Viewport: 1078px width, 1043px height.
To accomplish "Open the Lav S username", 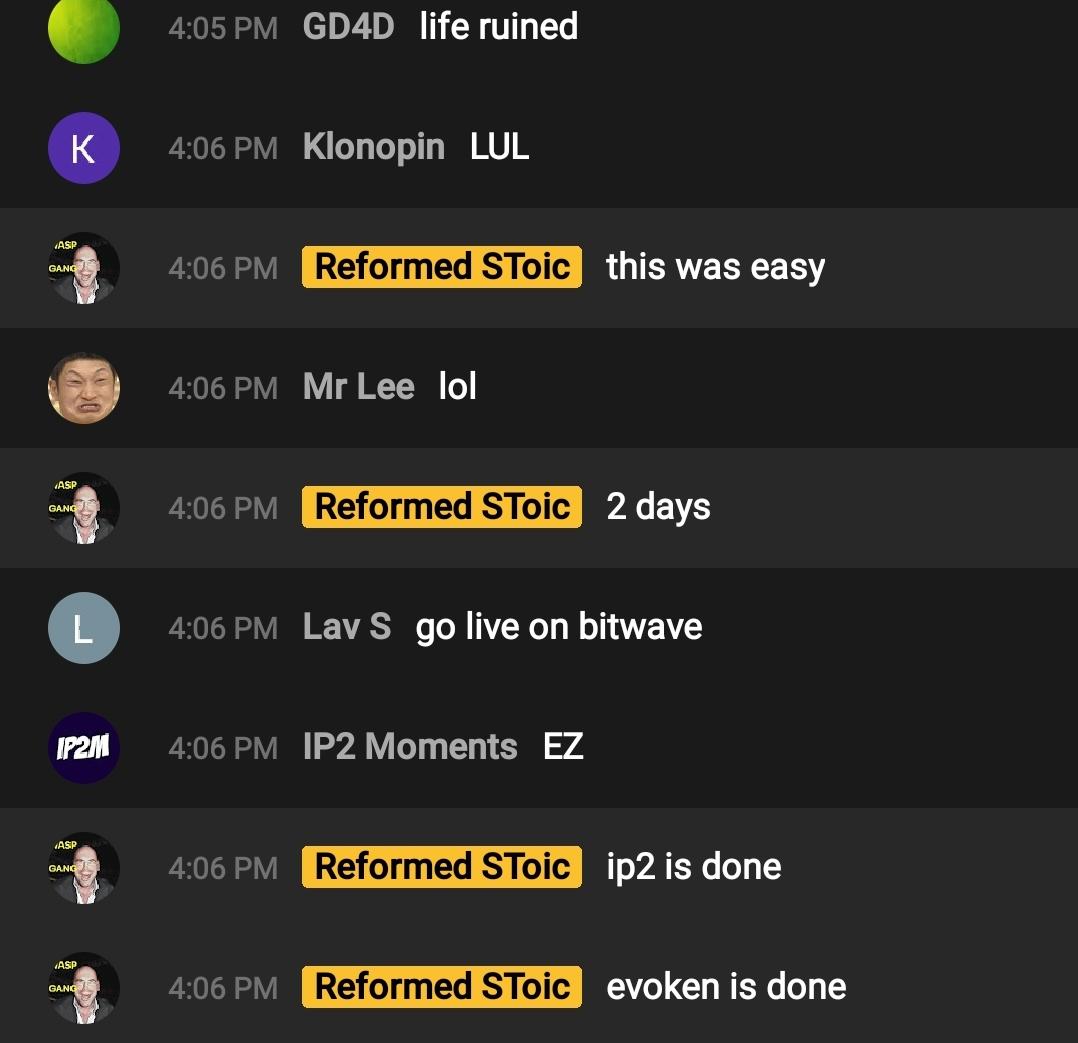I will 347,626.
